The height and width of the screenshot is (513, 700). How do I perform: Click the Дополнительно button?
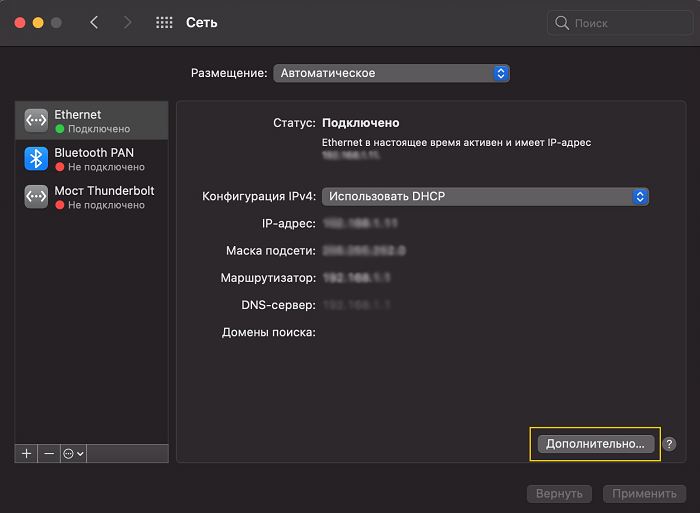(596, 444)
